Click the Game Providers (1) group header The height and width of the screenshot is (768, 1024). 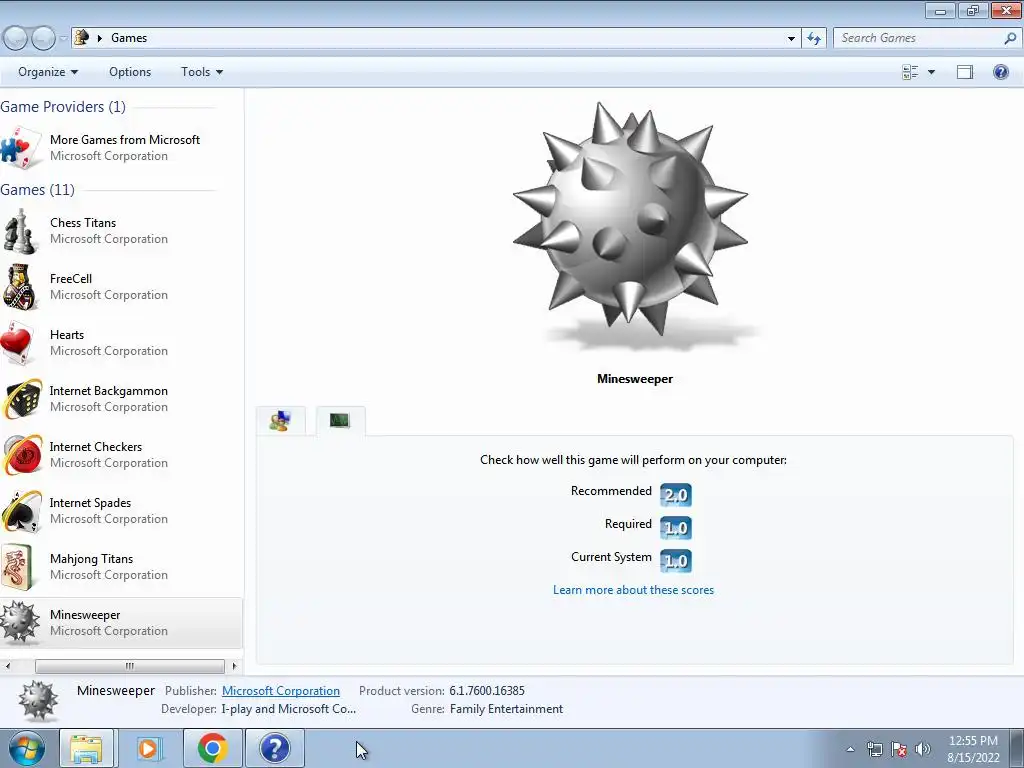coord(63,106)
